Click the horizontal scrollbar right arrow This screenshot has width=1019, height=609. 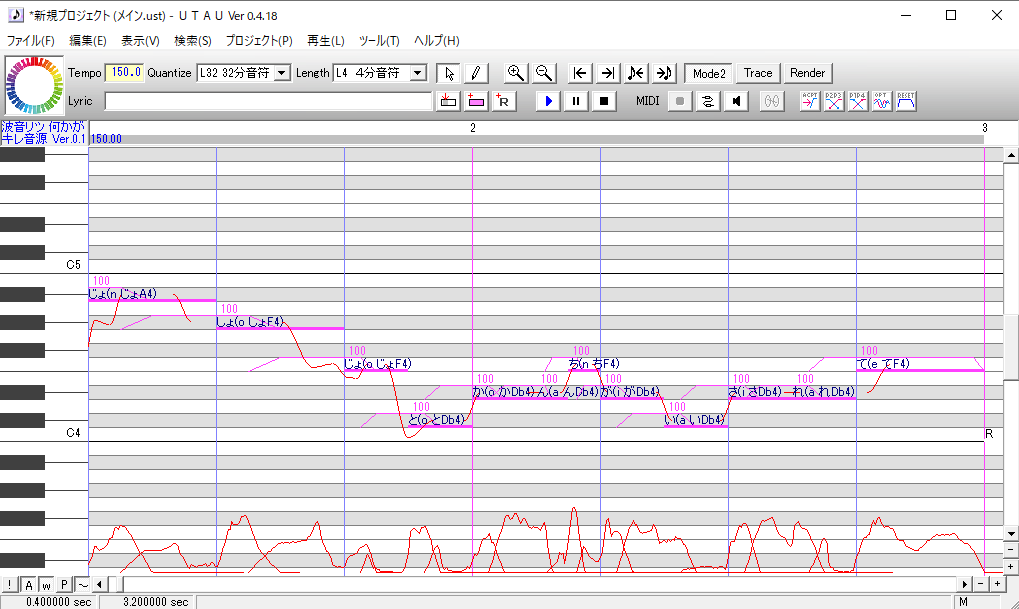click(x=965, y=584)
